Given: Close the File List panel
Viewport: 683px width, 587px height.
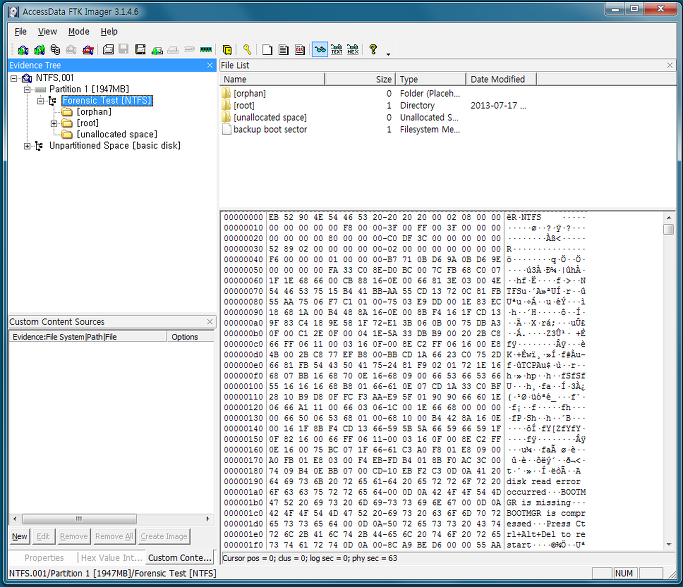Looking at the screenshot, I should point(670,65).
